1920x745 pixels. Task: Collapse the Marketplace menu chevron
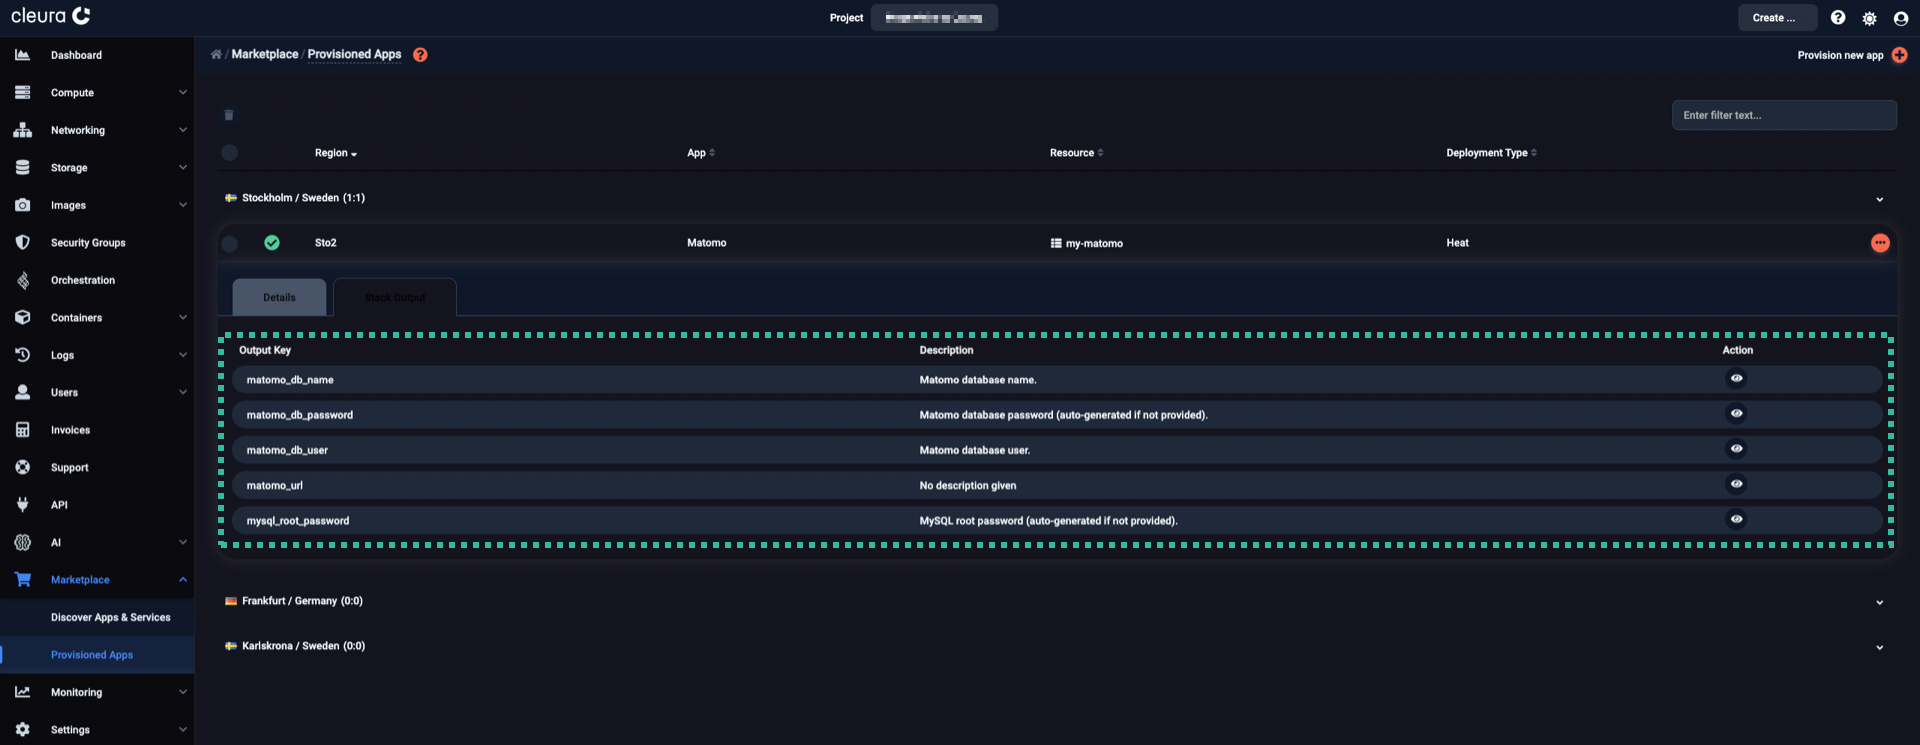pos(183,579)
